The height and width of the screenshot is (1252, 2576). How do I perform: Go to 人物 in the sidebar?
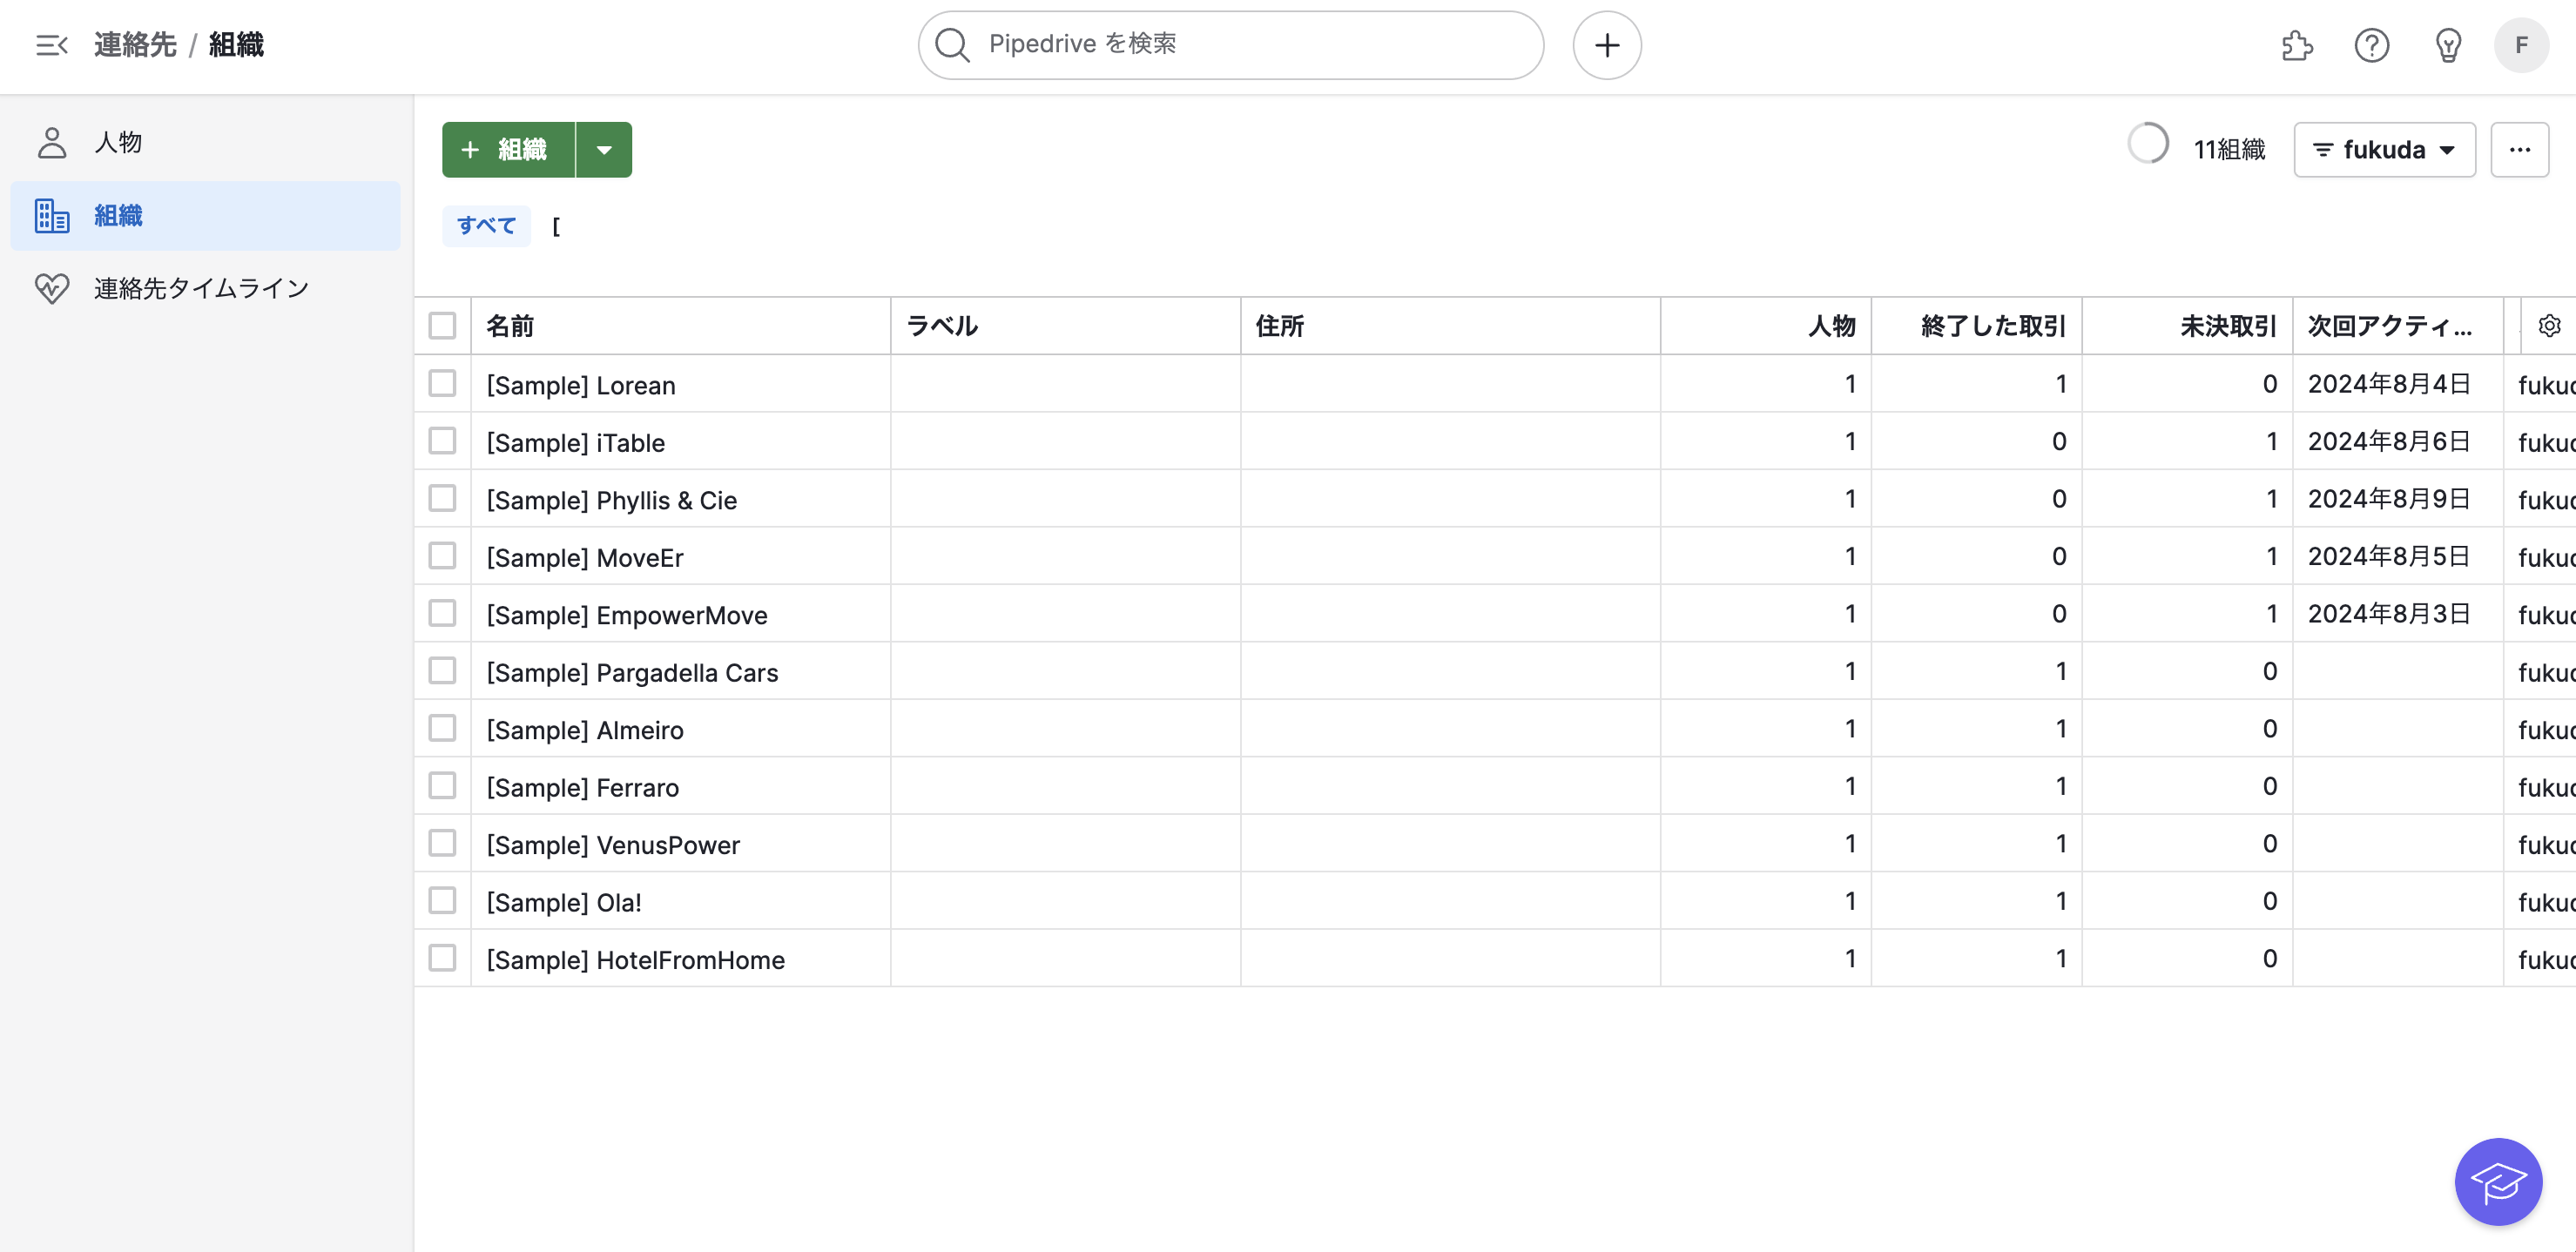(205, 142)
